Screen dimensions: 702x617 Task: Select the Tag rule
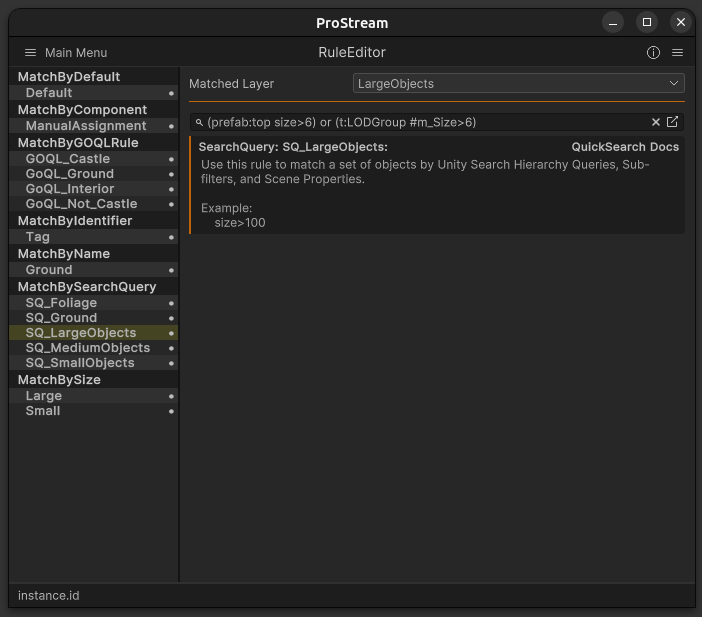[94, 237]
